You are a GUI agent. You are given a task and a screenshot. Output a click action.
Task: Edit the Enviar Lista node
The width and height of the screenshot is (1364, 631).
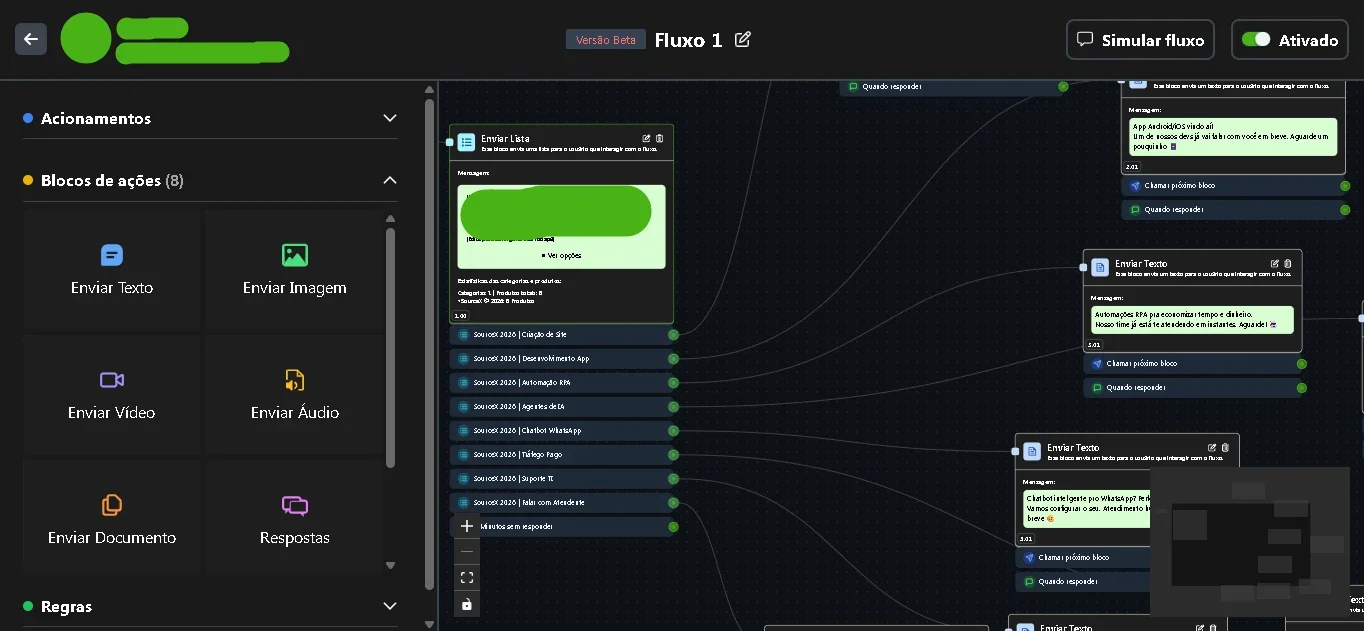[x=646, y=139]
